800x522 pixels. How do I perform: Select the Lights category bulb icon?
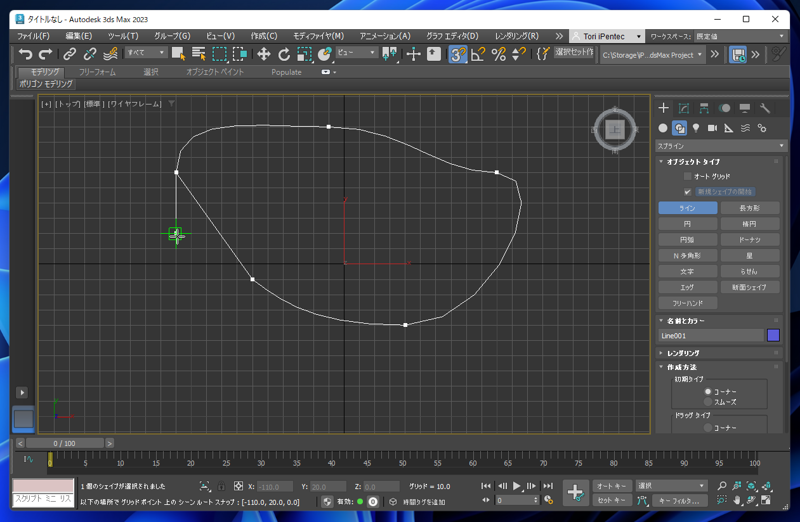[x=696, y=128]
